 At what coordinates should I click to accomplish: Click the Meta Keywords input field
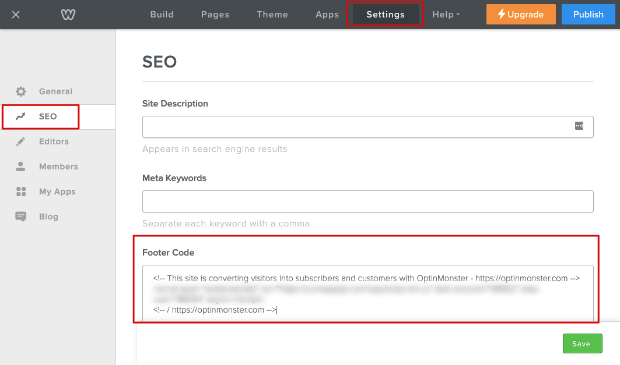tap(368, 201)
